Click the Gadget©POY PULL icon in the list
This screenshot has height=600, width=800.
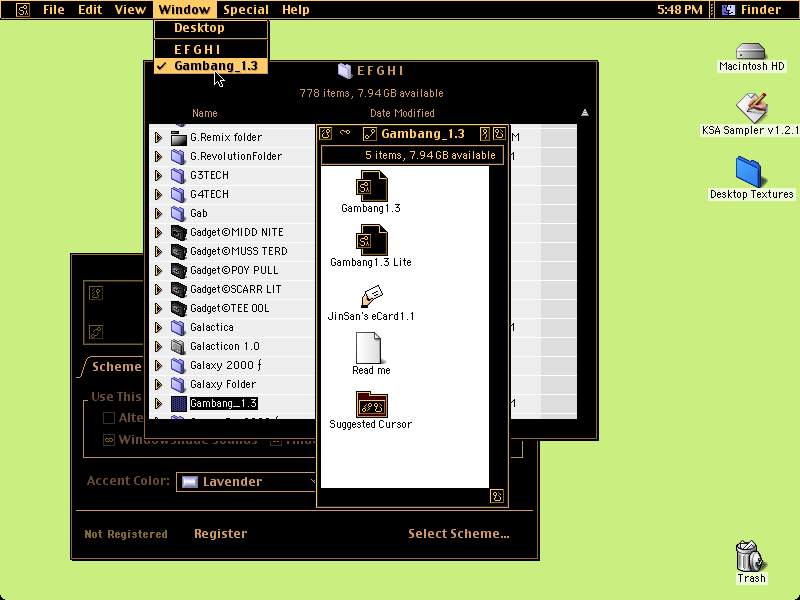(178, 270)
